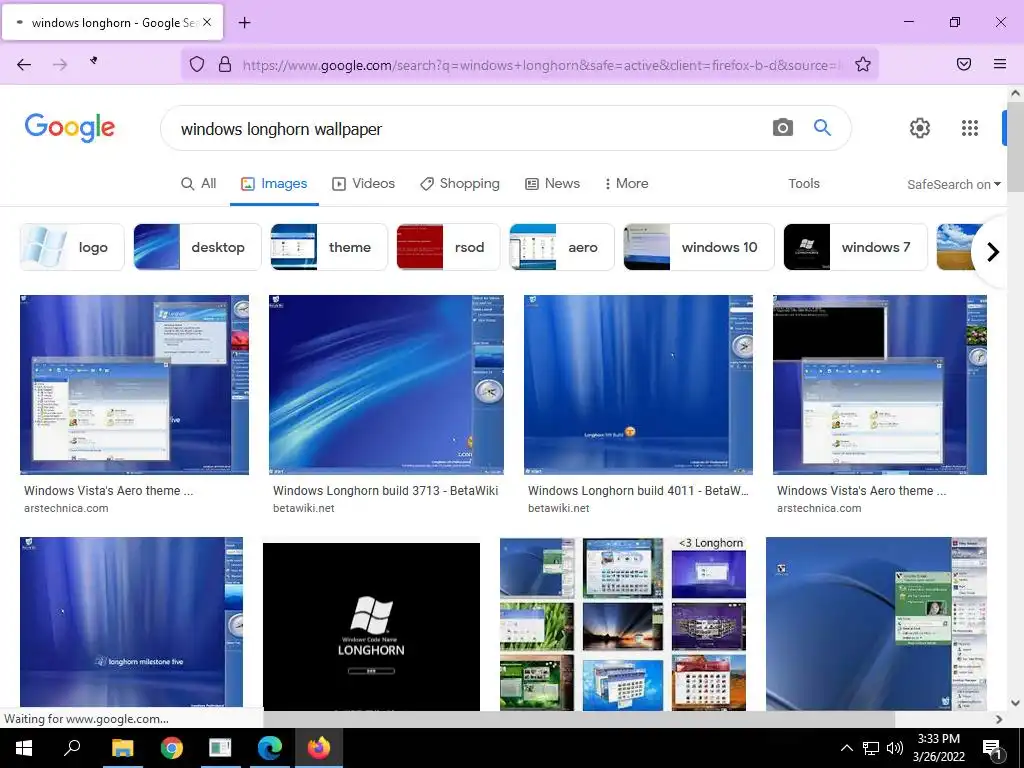
Task: Open the Firefox hamburger menu
Action: [1000, 64]
